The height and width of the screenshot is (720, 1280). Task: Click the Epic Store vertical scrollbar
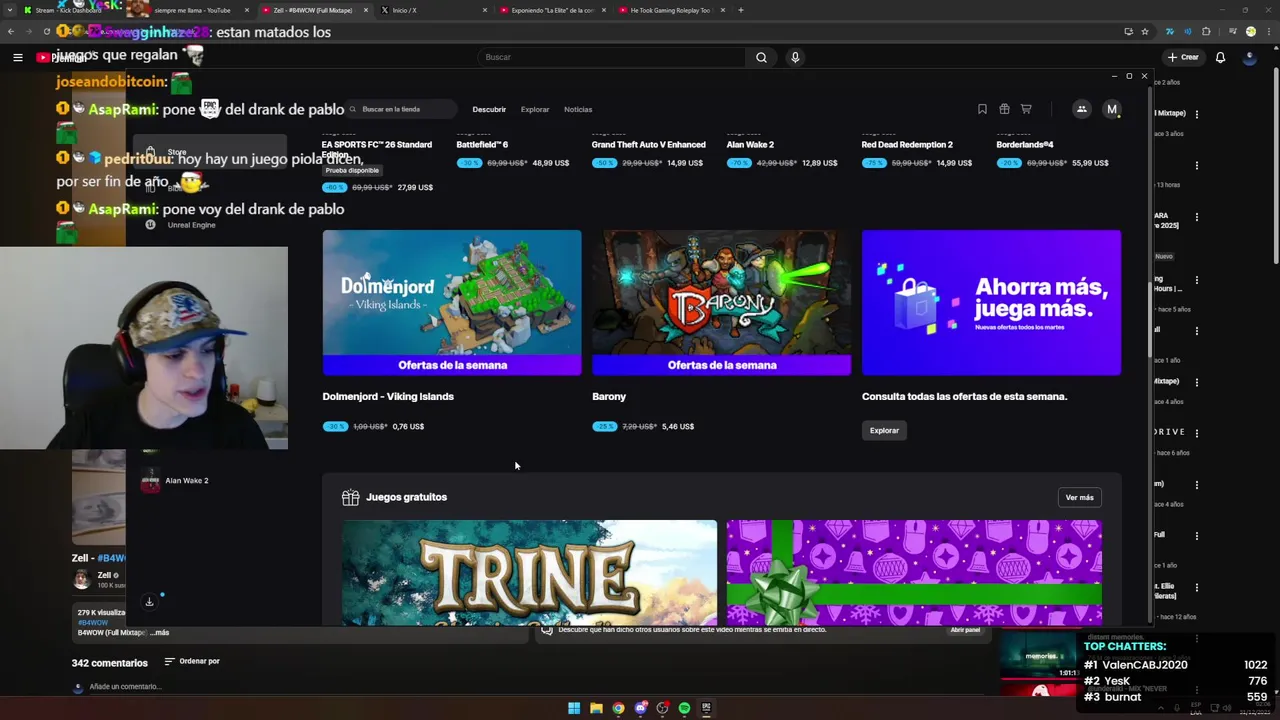click(1149, 320)
